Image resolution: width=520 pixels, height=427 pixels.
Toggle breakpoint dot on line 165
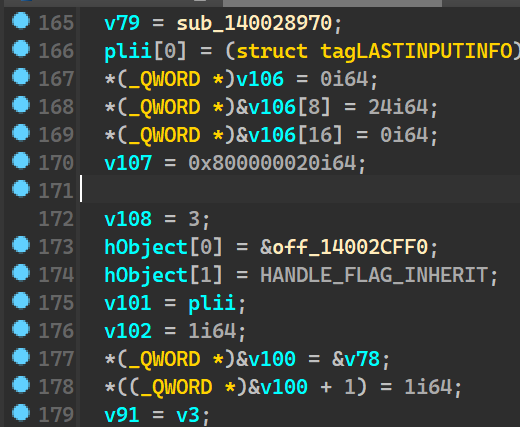coord(21,21)
